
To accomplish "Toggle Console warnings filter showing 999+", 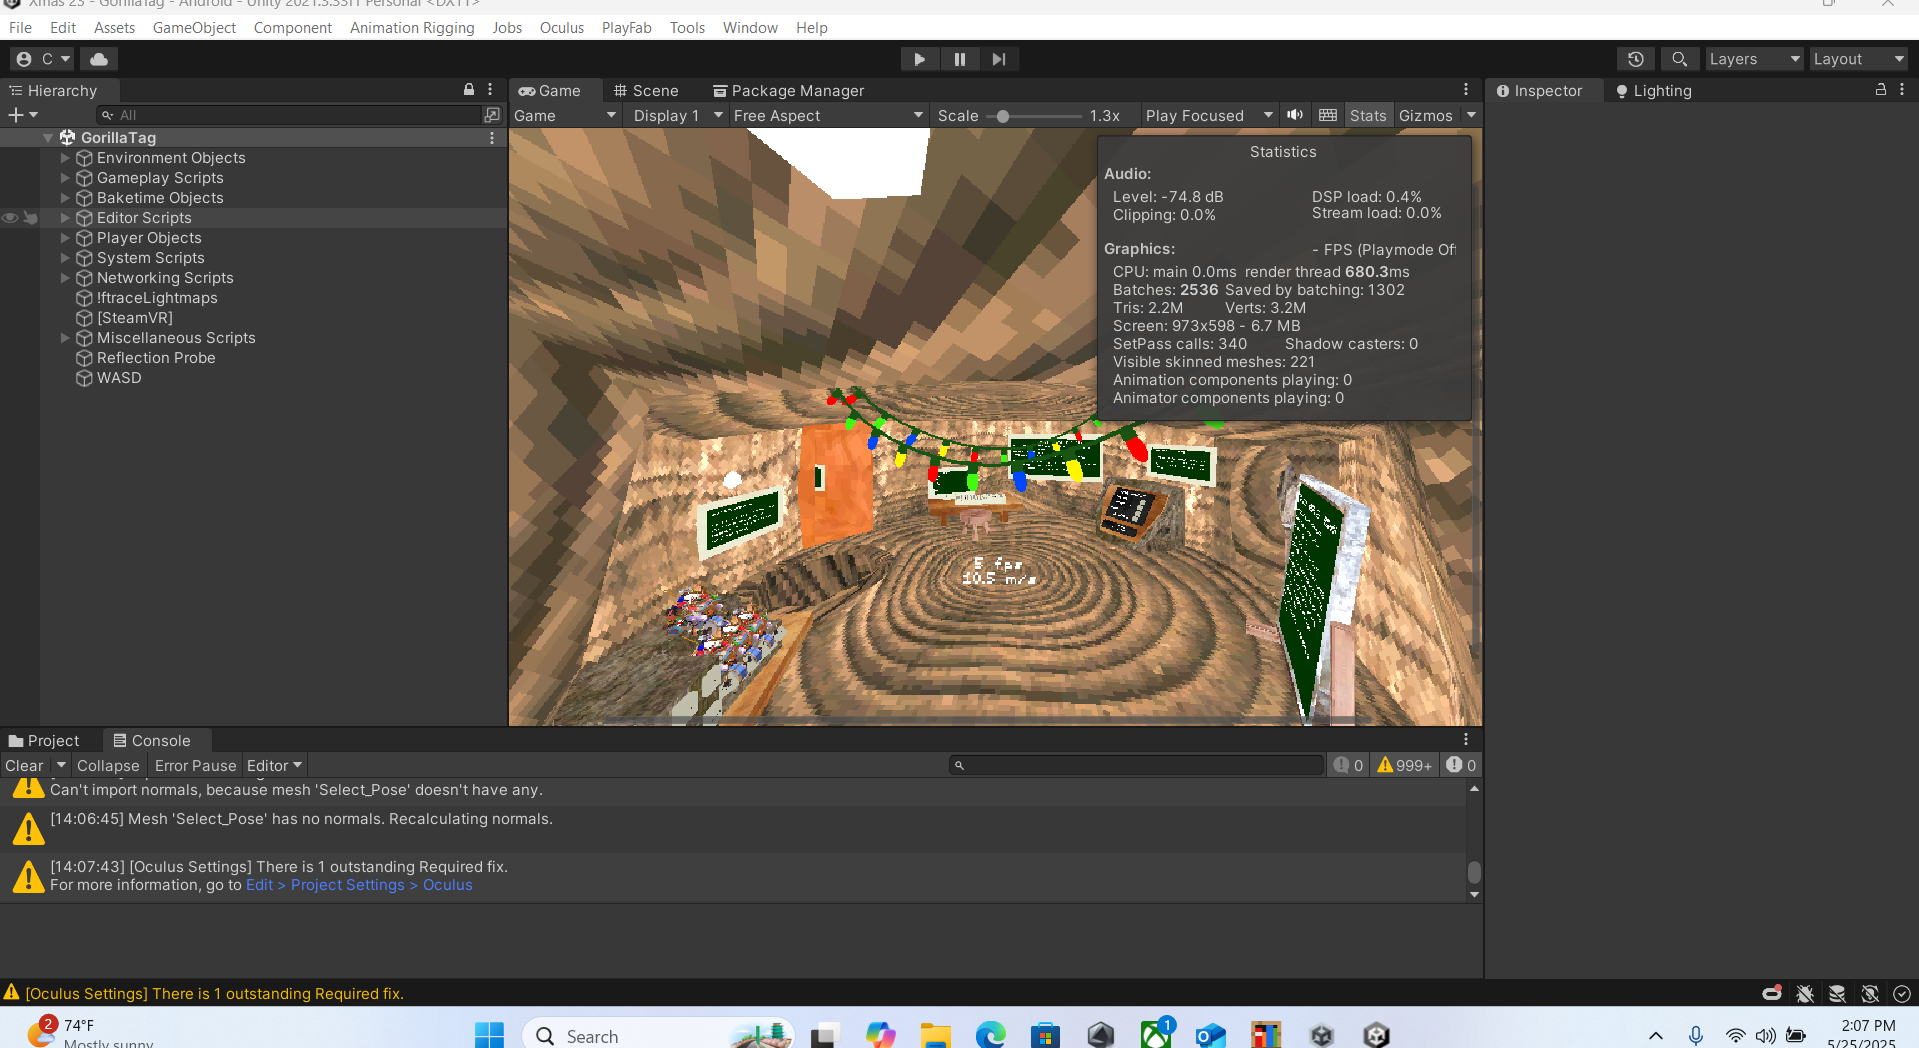I will [x=1405, y=766].
